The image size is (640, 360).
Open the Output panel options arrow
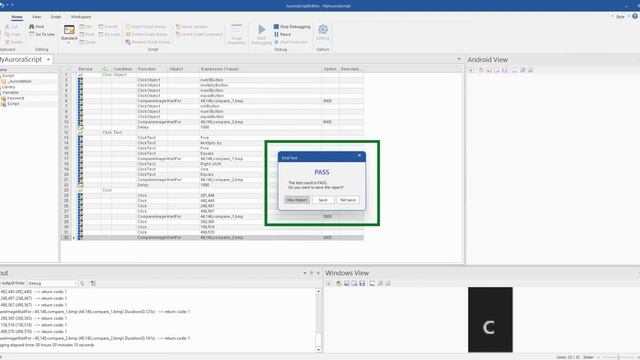pyautogui.click(x=305, y=273)
